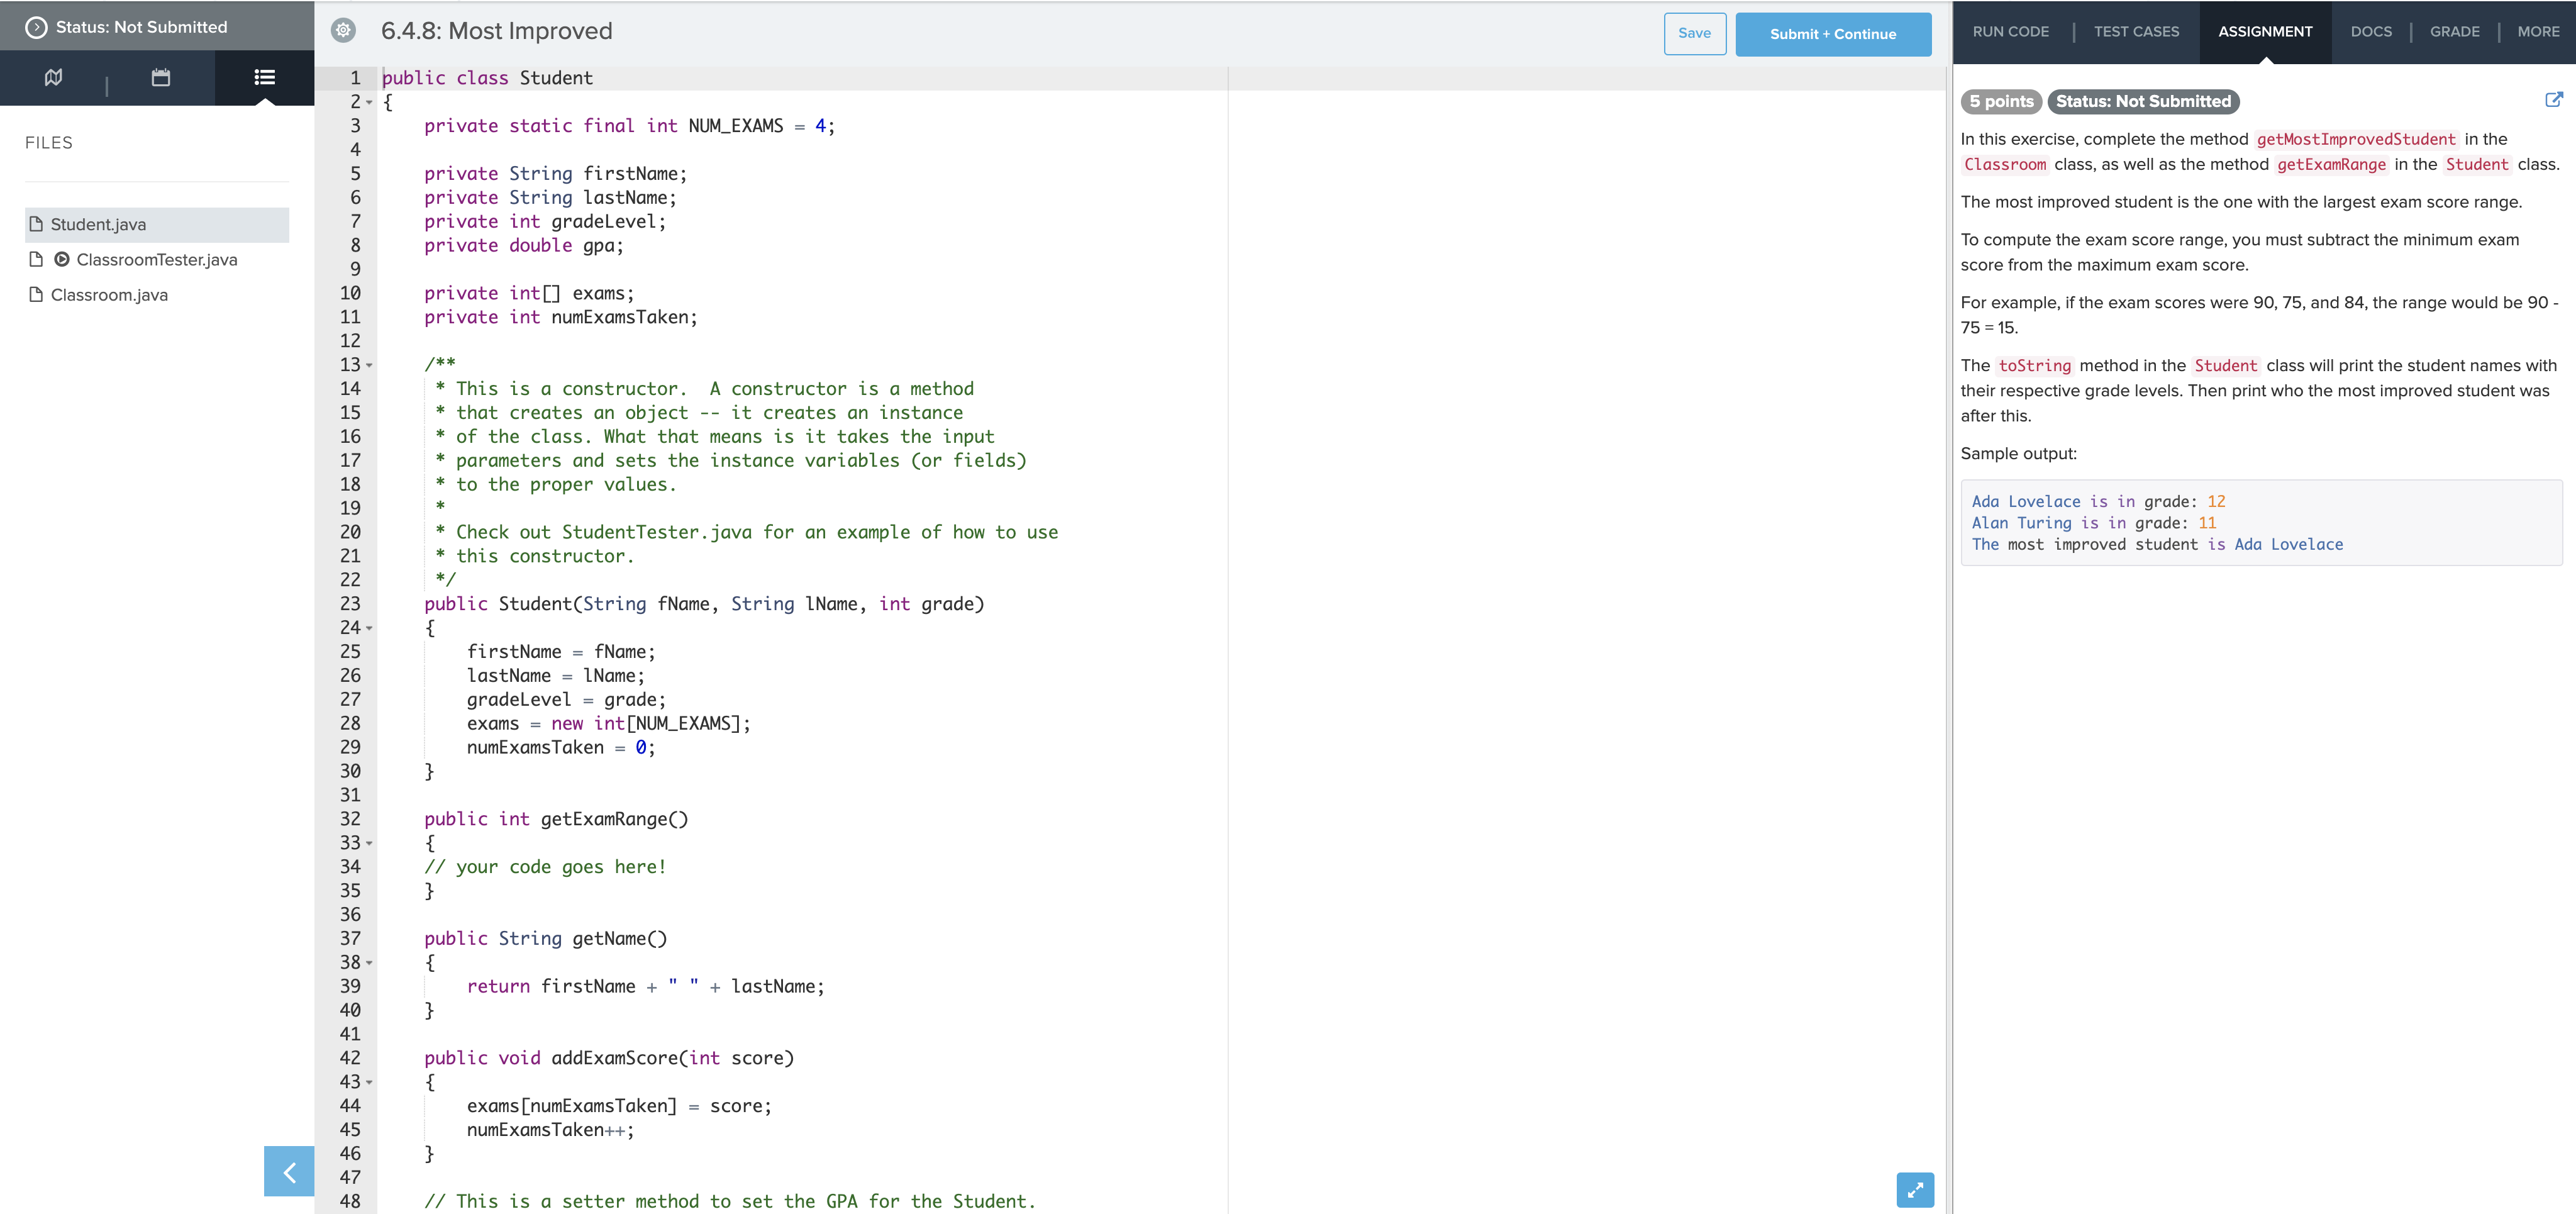Screen dimensions: 2576x1214
Task: Click the document icon next to Student.java
Action: coord(36,224)
